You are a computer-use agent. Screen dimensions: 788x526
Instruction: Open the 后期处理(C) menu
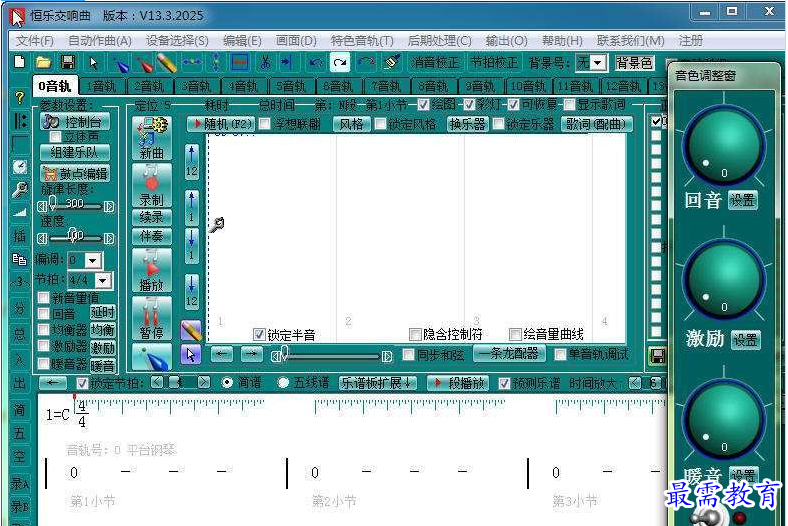coord(439,41)
